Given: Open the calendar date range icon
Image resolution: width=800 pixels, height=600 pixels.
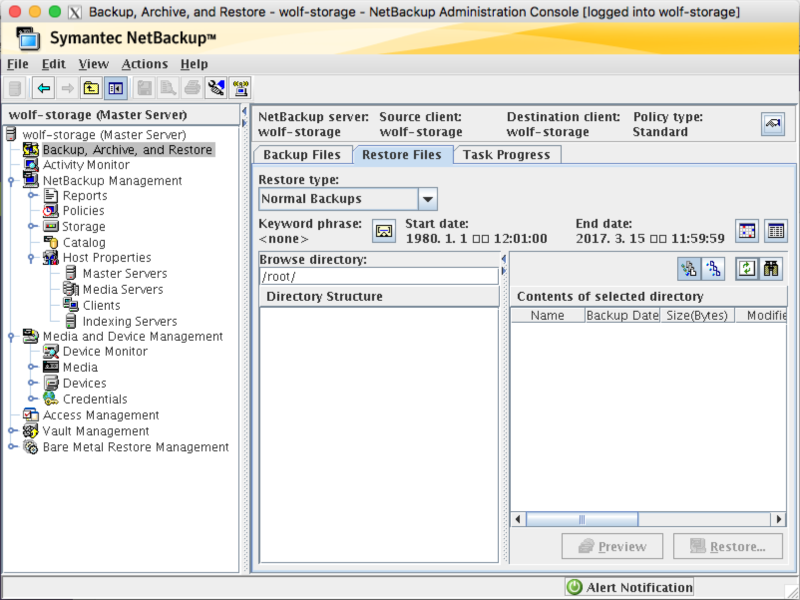Looking at the screenshot, I should click(x=747, y=231).
